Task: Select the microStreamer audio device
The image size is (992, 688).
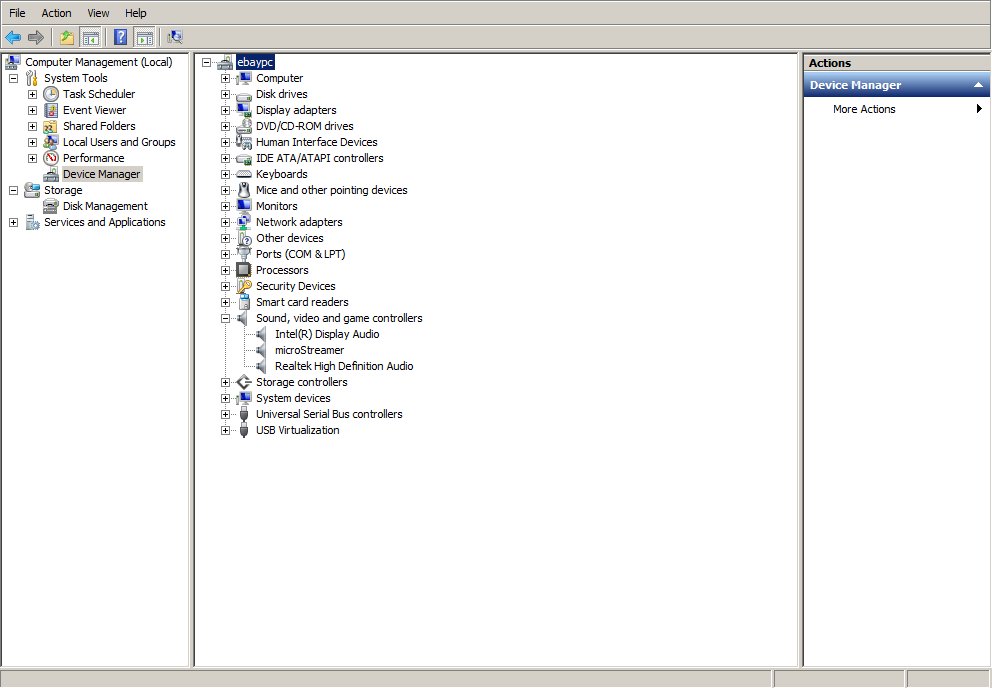Action: (308, 350)
